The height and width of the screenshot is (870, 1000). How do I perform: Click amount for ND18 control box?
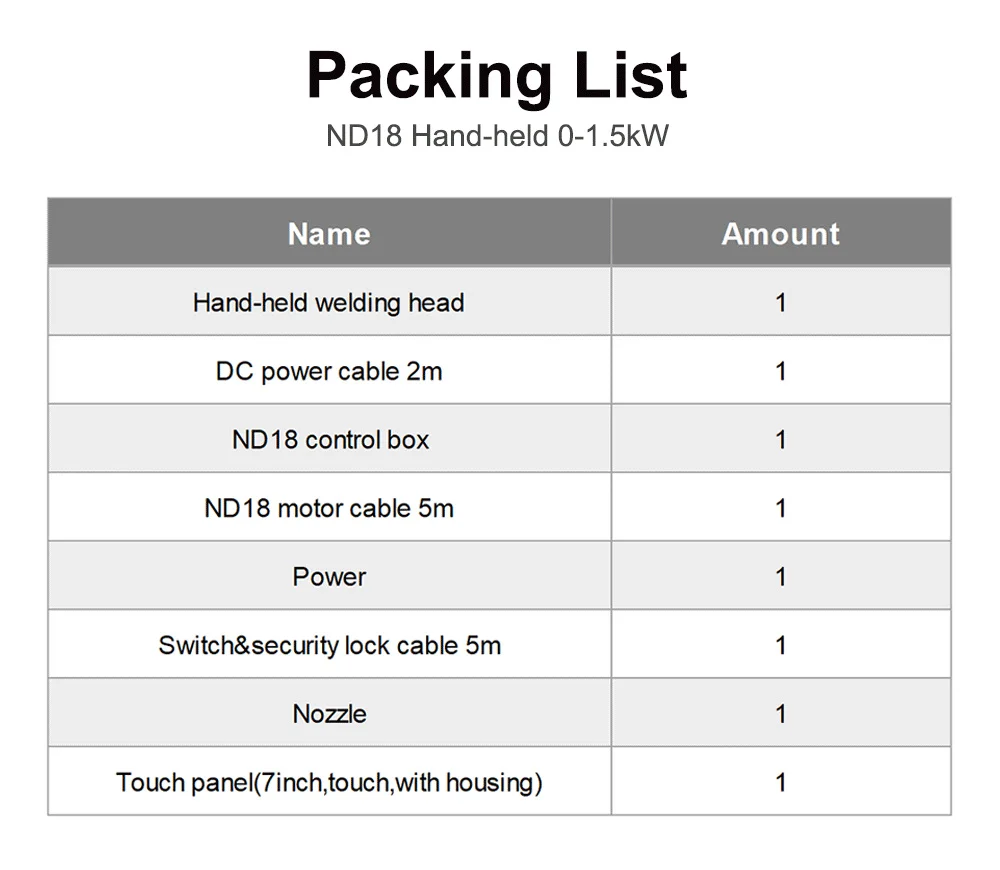click(780, 439)
